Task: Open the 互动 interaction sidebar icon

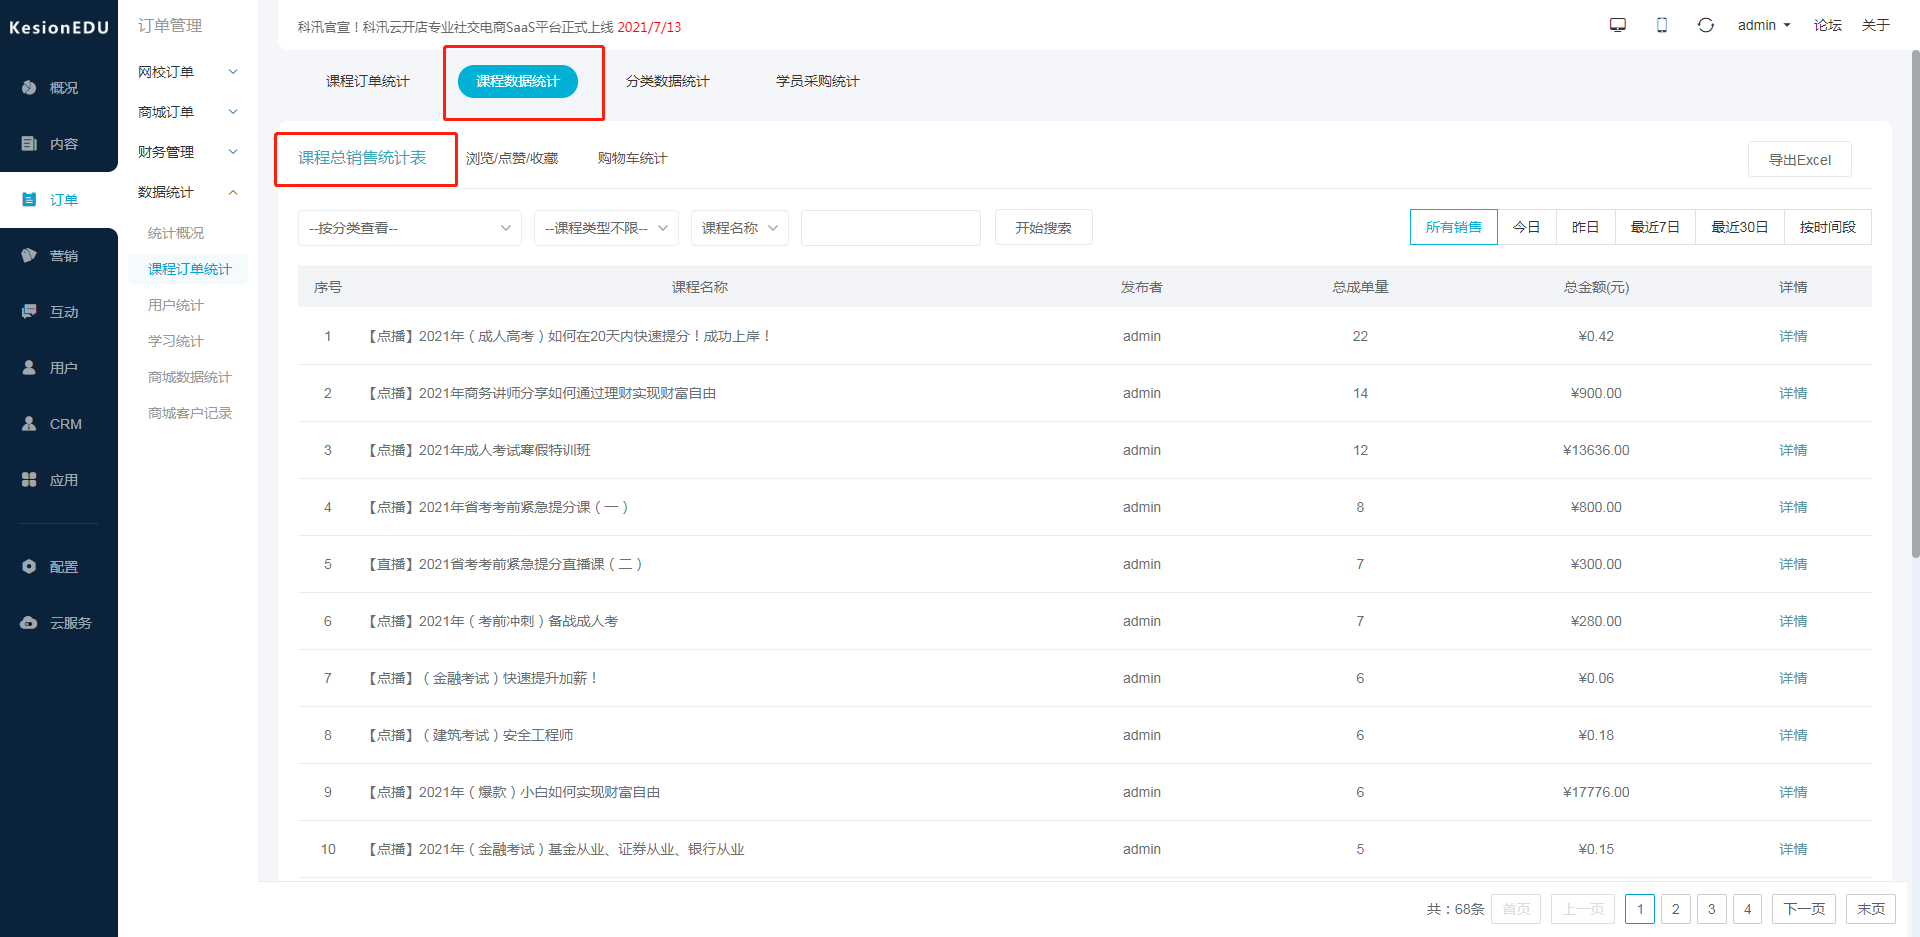Action: pos(29,312)
